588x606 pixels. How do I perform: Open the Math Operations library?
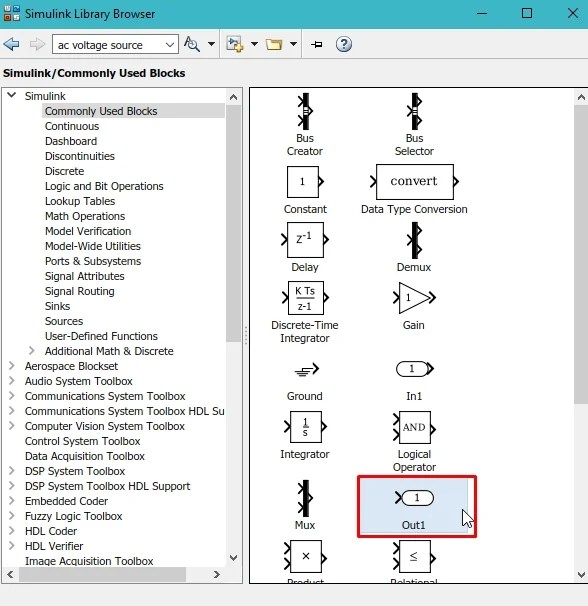click(85, 216)
